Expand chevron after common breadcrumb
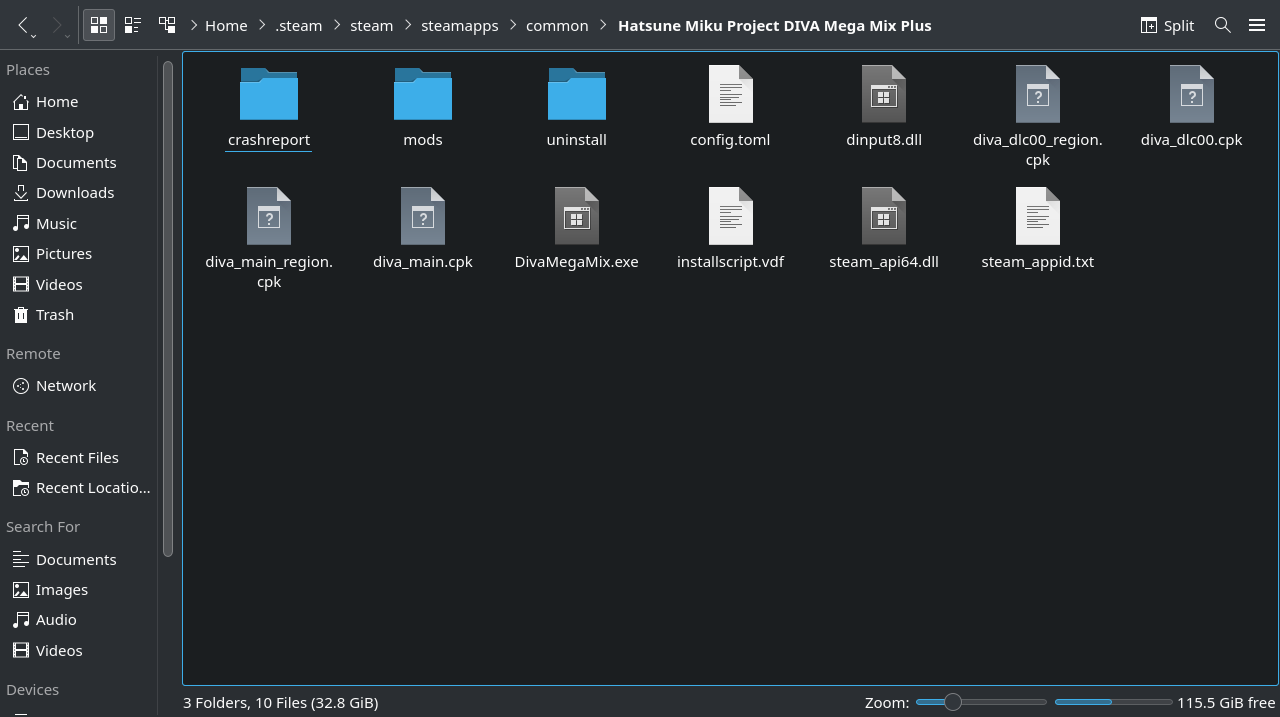1280x717 pixels. point(603,25)
